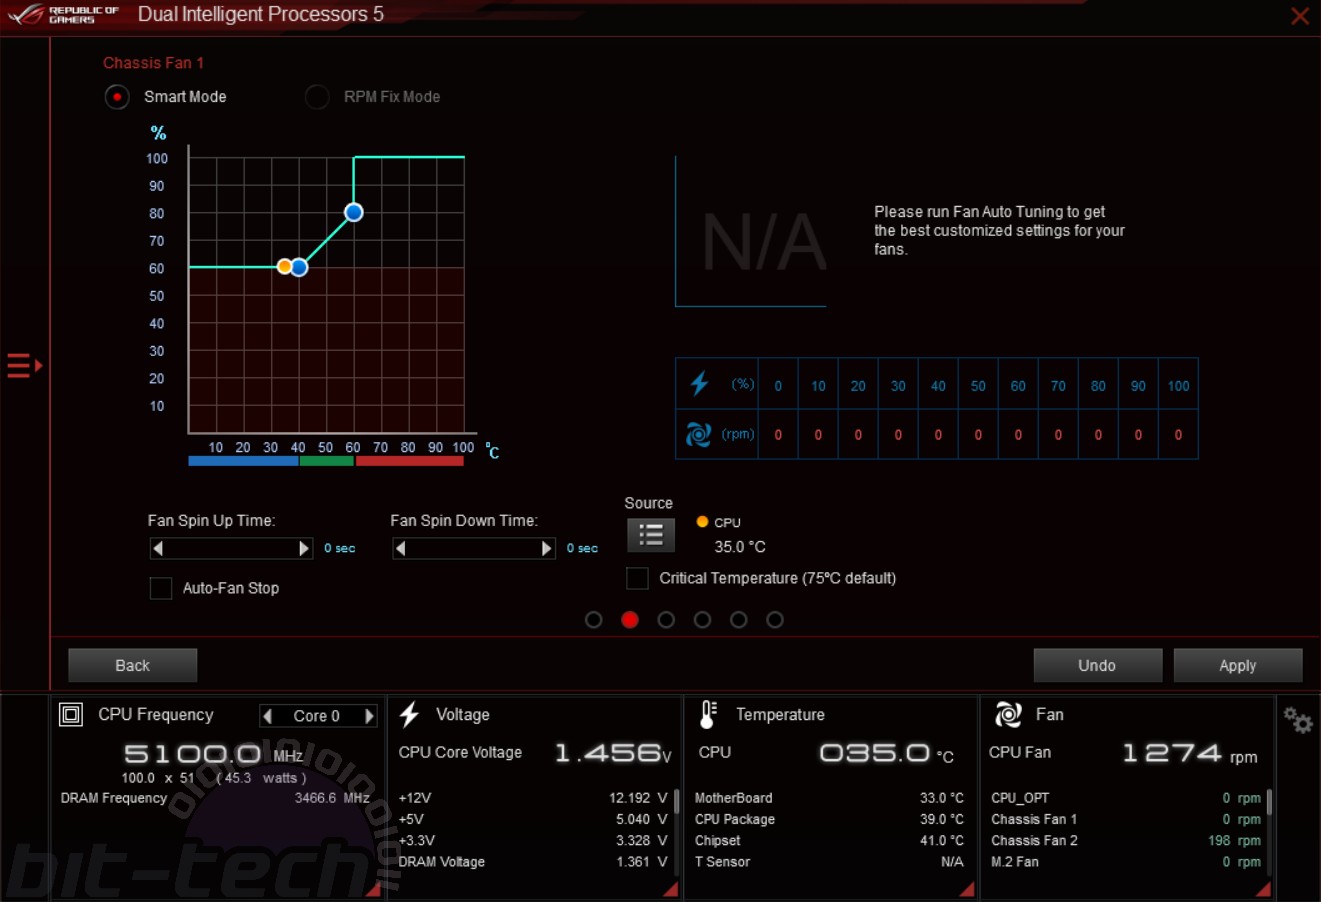Click the power percent lightning icon in table
The height and width of the screenshot is (902, 1321).
[x=699, y=384]
